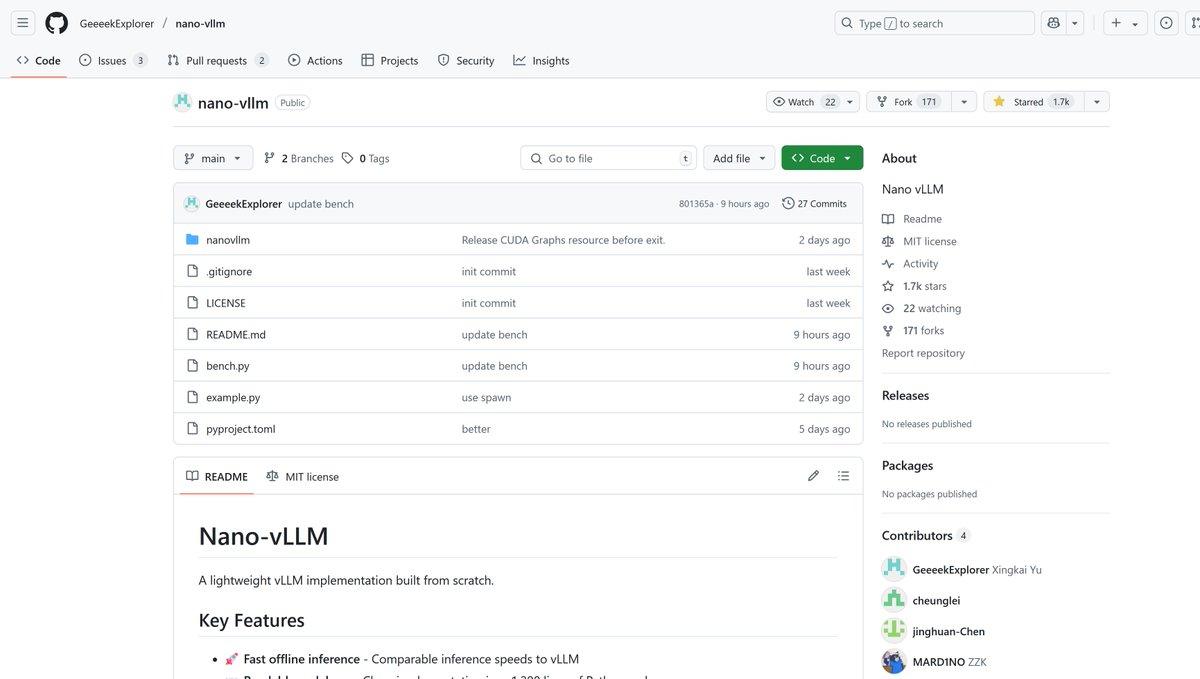Click the pencil edit README icon
1200x679 pixels.
(x=813, y=476)
